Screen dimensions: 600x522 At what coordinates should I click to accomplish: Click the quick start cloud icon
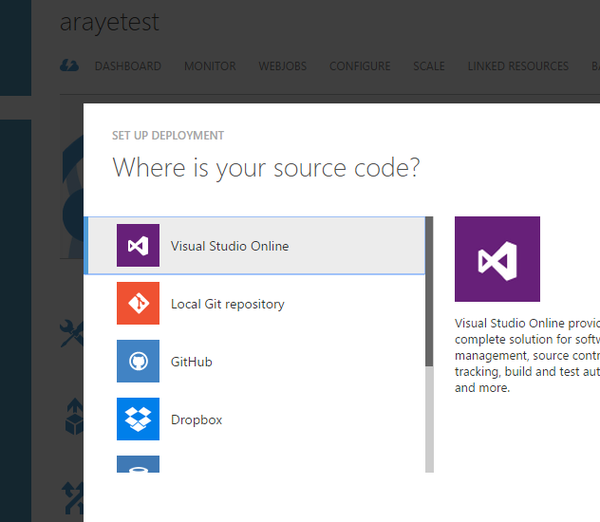(69, 66)
